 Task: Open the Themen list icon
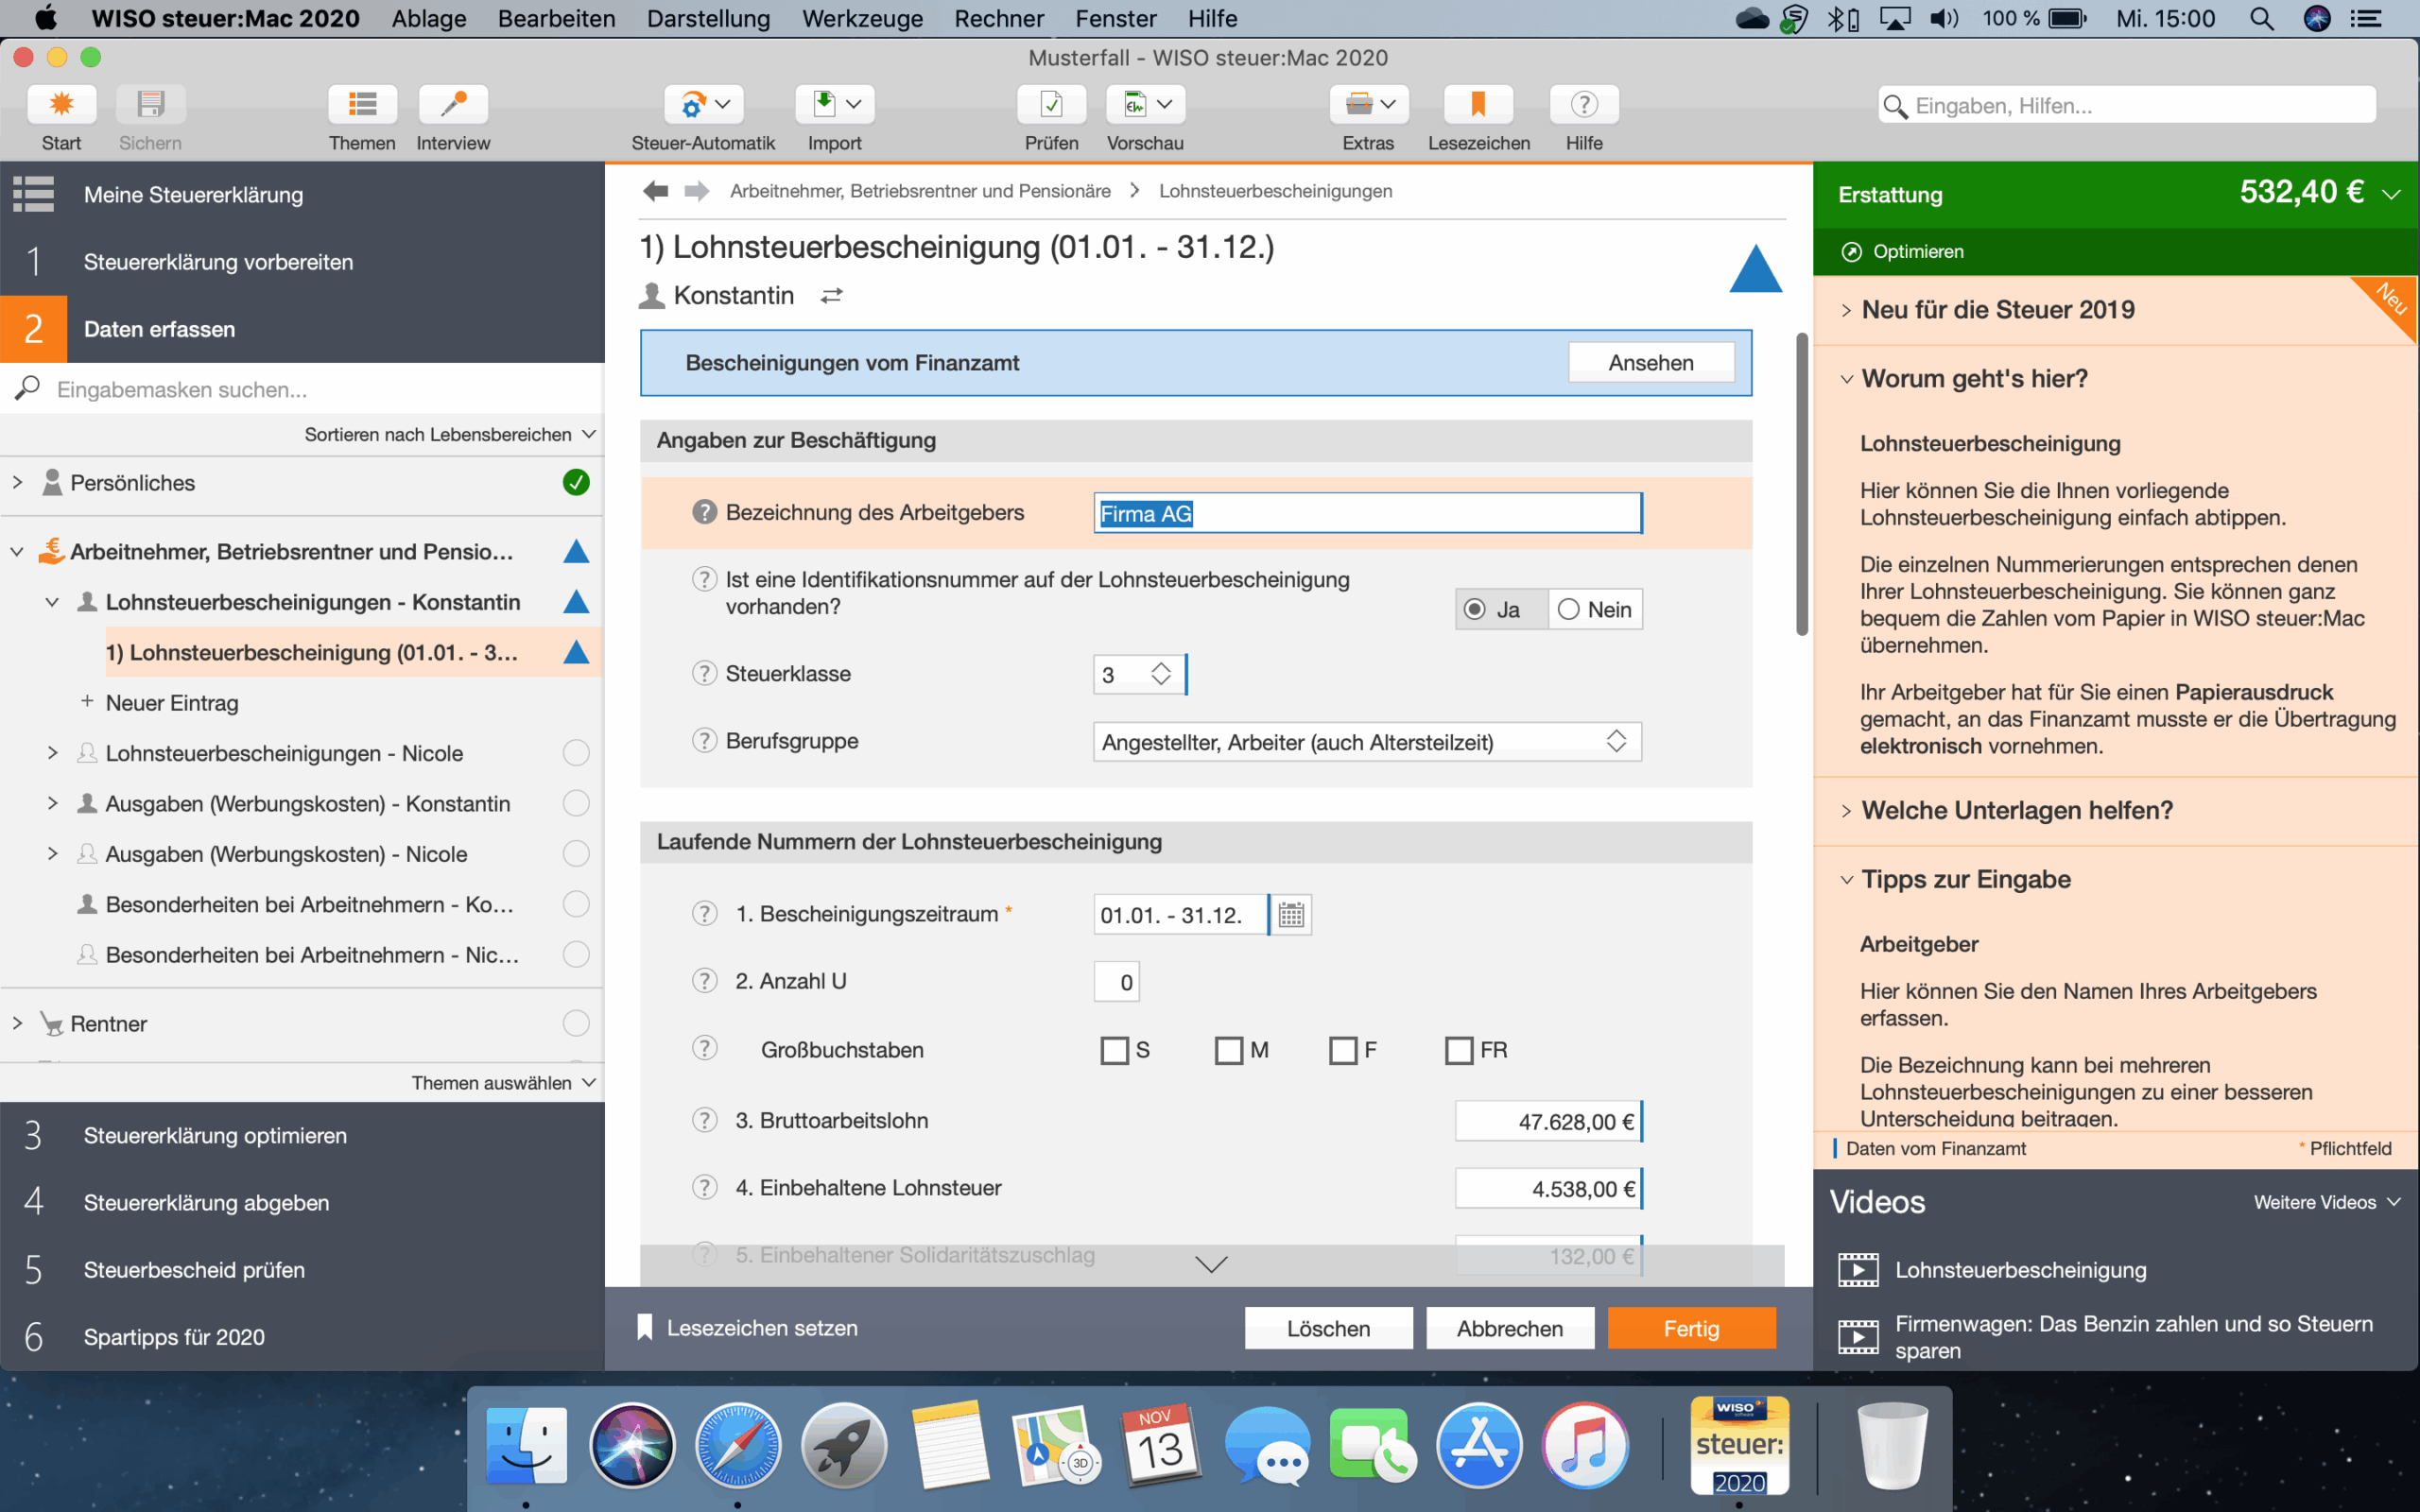(362, 104)
